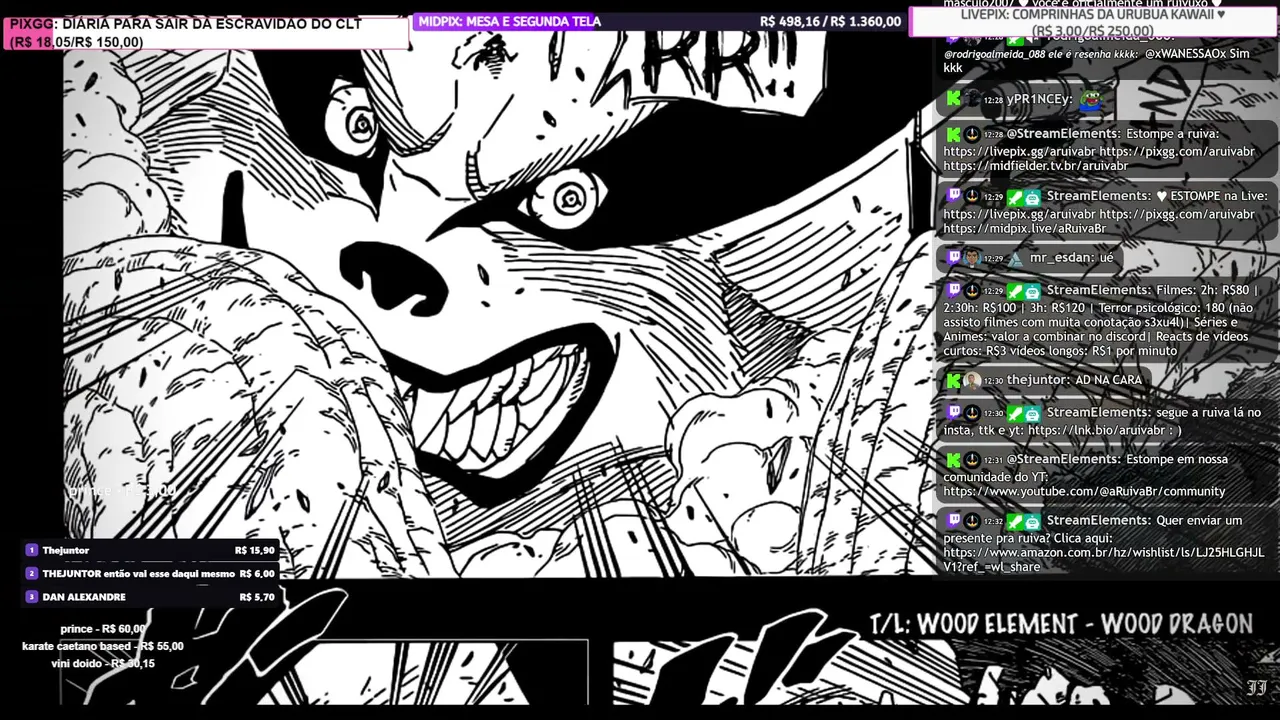Click the rank 1 badge beside Thejuntor

tap(31, 550)
